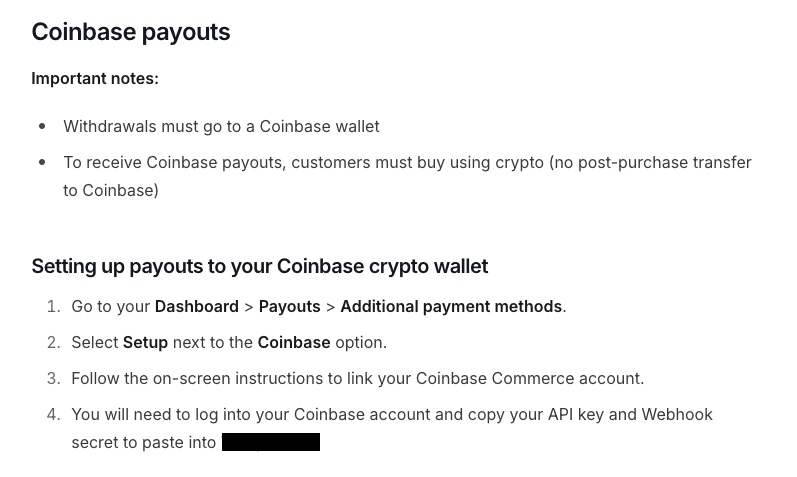The image size is (797, 477).
Task: Click the bold "Payouts" word in step 1
Action: [x=290, y=306]
